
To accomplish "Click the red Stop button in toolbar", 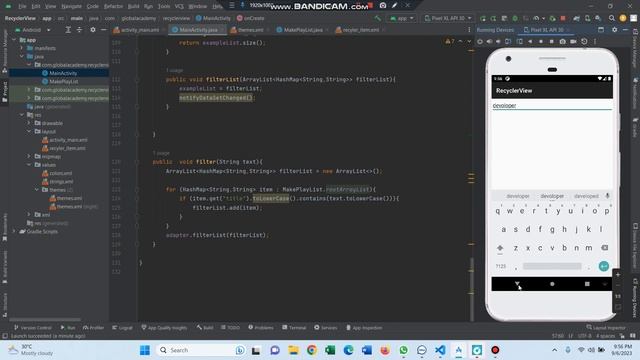I will pyautogui.click(x=563, y=18).
